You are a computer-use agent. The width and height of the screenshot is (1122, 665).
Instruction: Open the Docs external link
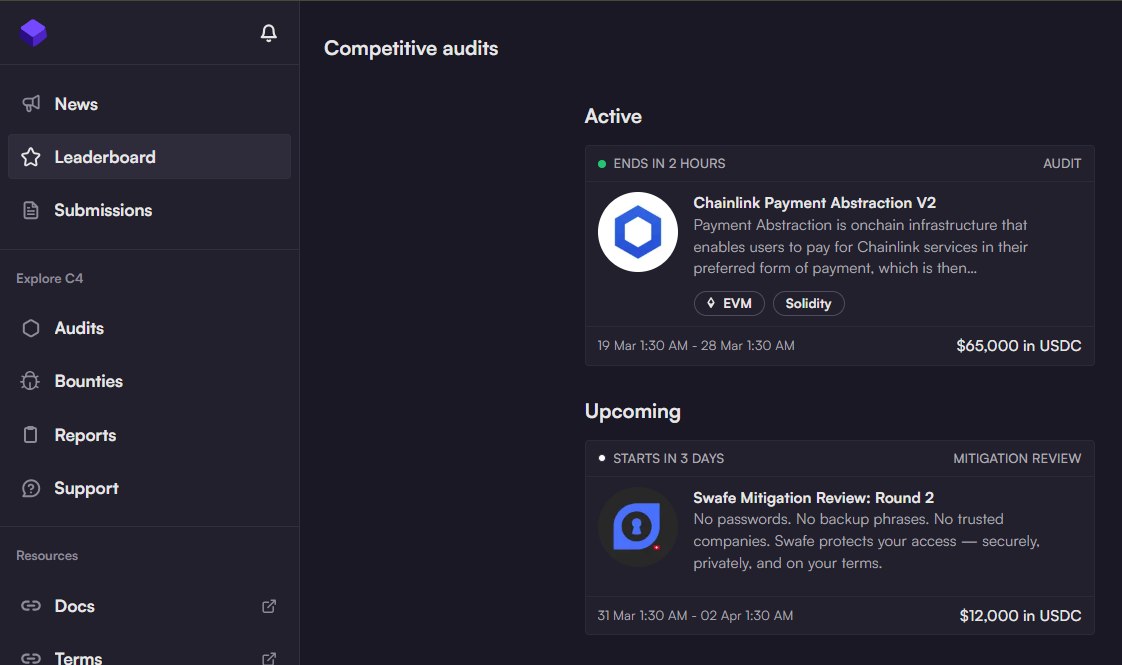tap(149, 606)
